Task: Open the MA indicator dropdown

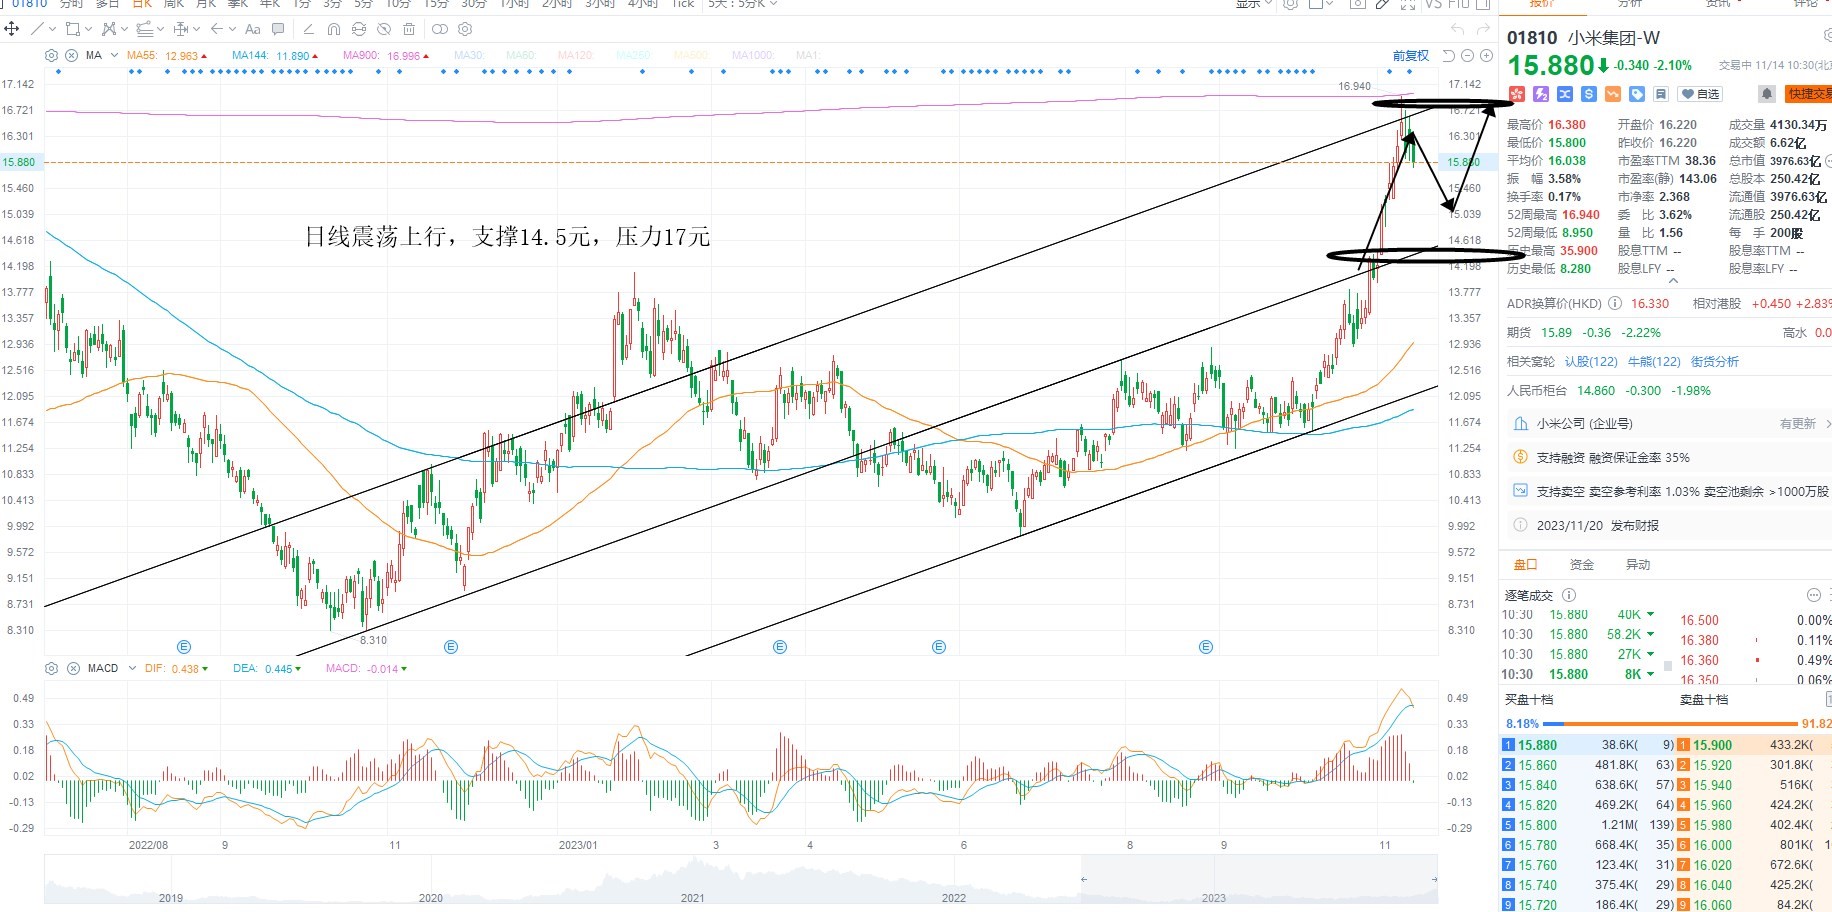Action: [x=114, y=56]
